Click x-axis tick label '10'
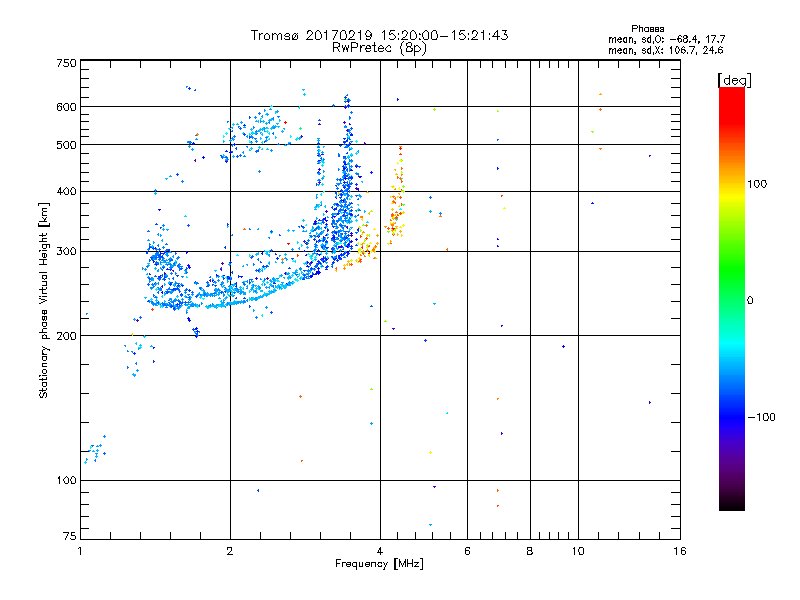 coord(578,551)
